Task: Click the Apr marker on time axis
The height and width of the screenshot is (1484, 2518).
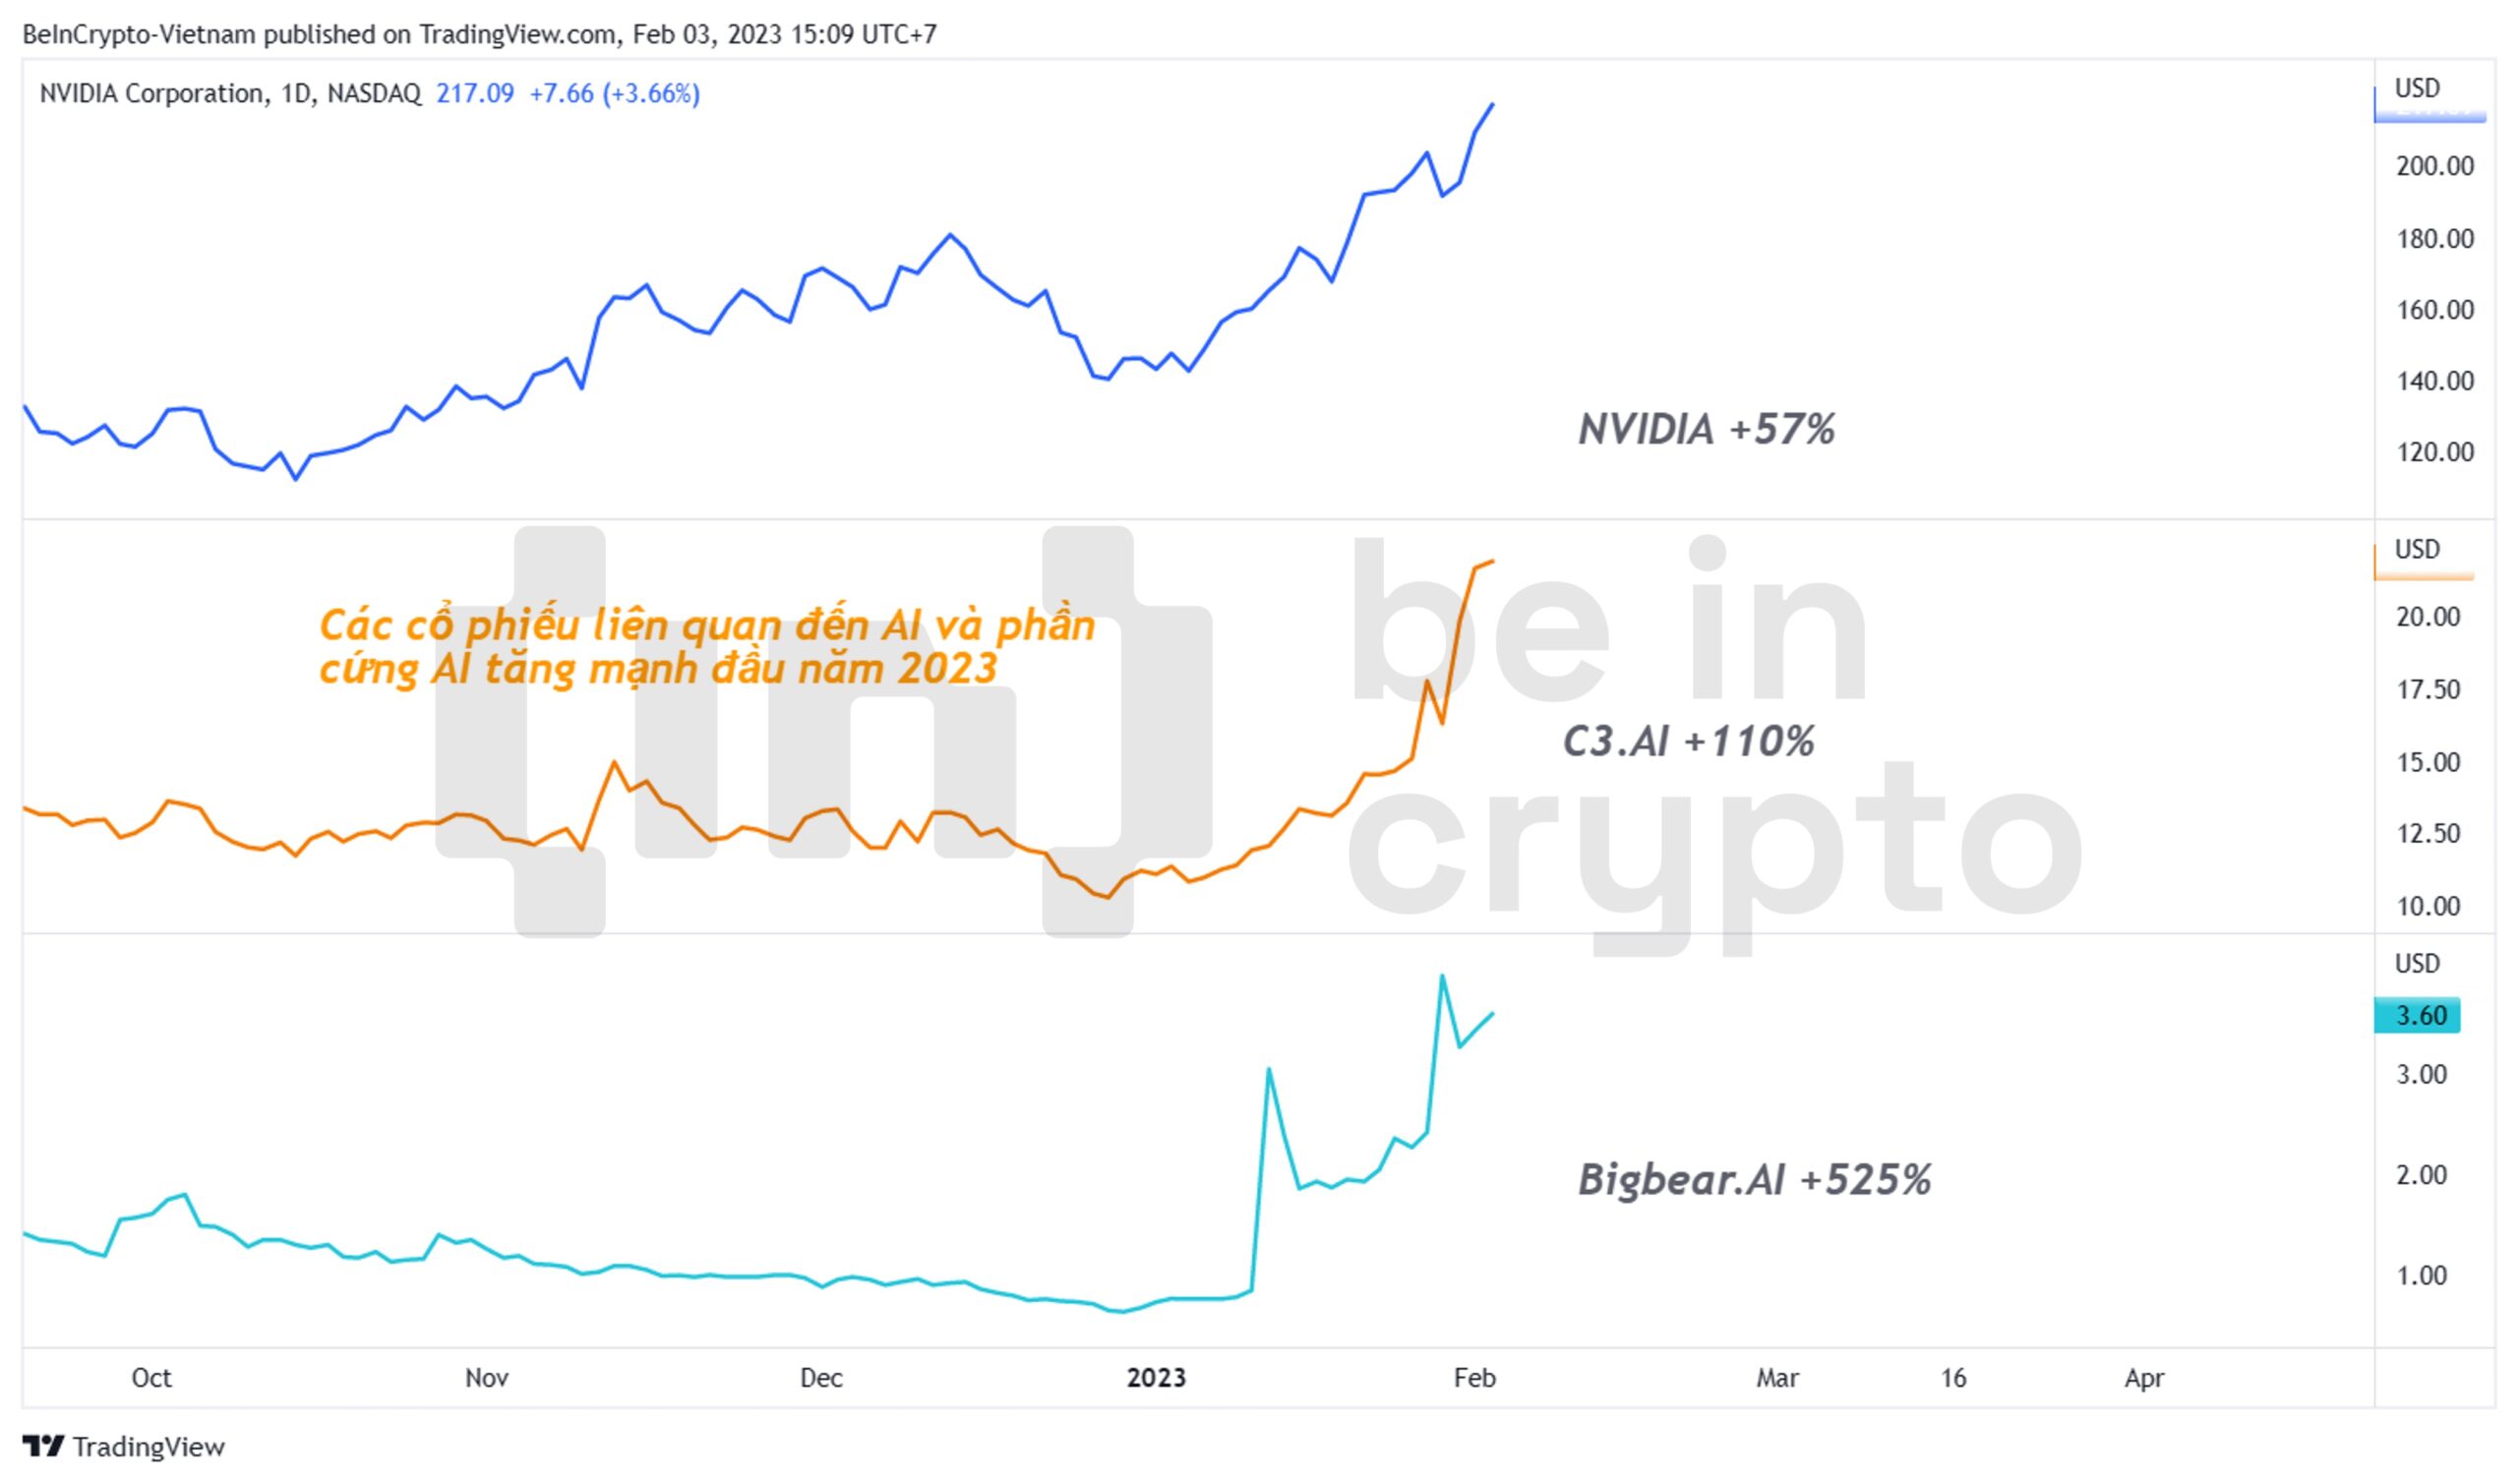Action: point(2144,1378)
